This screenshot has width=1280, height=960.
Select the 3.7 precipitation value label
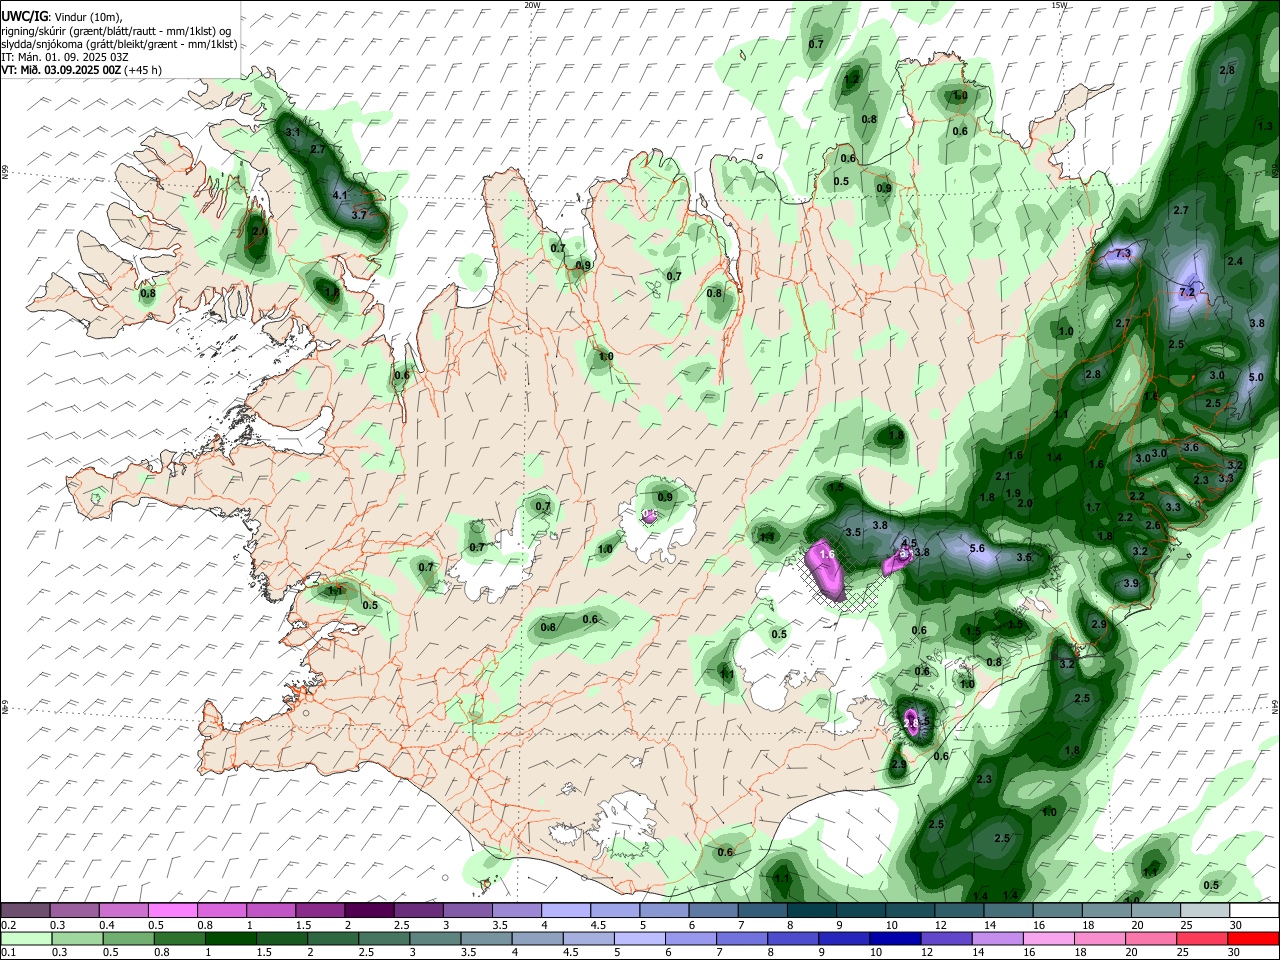point(360,215)
